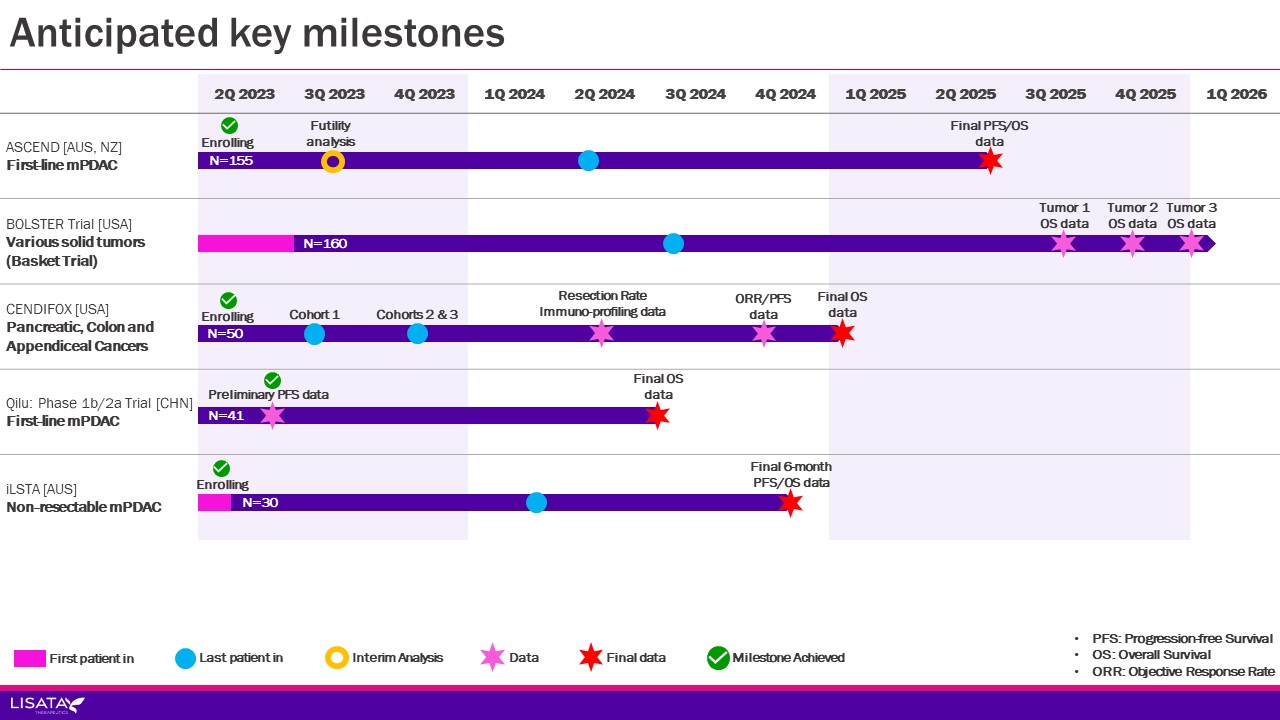Click the iLSTA last patient in blue circle

[x=536, y=502]
